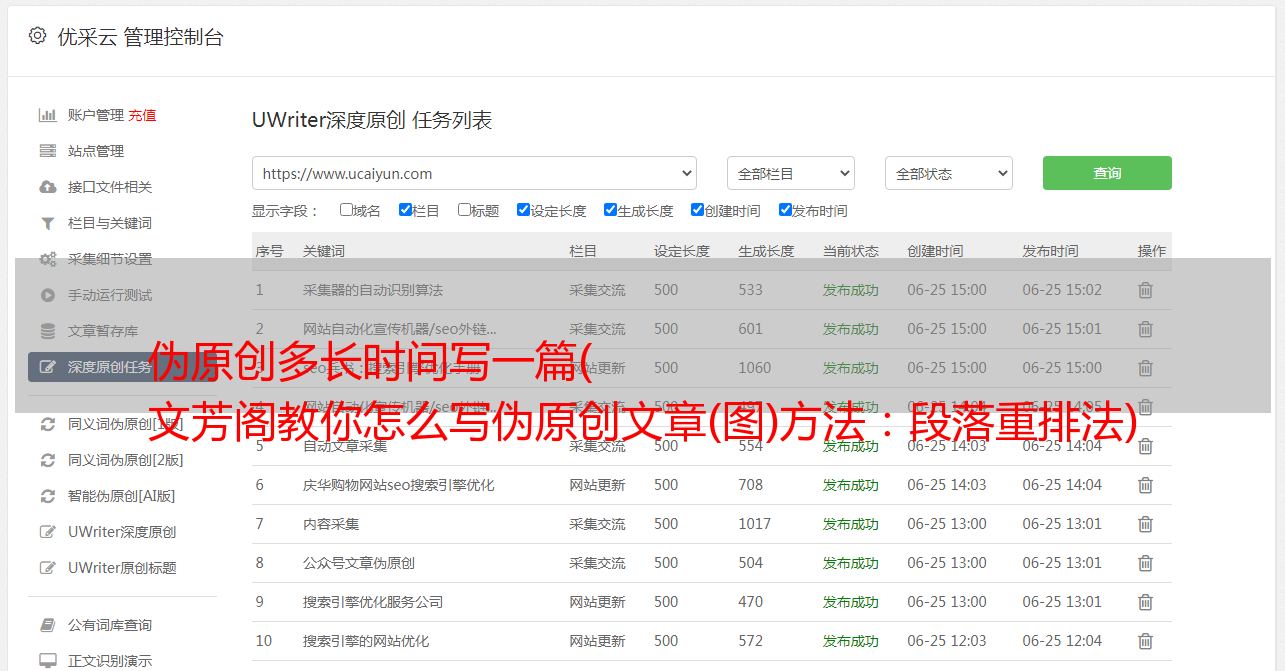
Task: Open the site URL dropdown ucaiyun.com
Action: (474, 173)
